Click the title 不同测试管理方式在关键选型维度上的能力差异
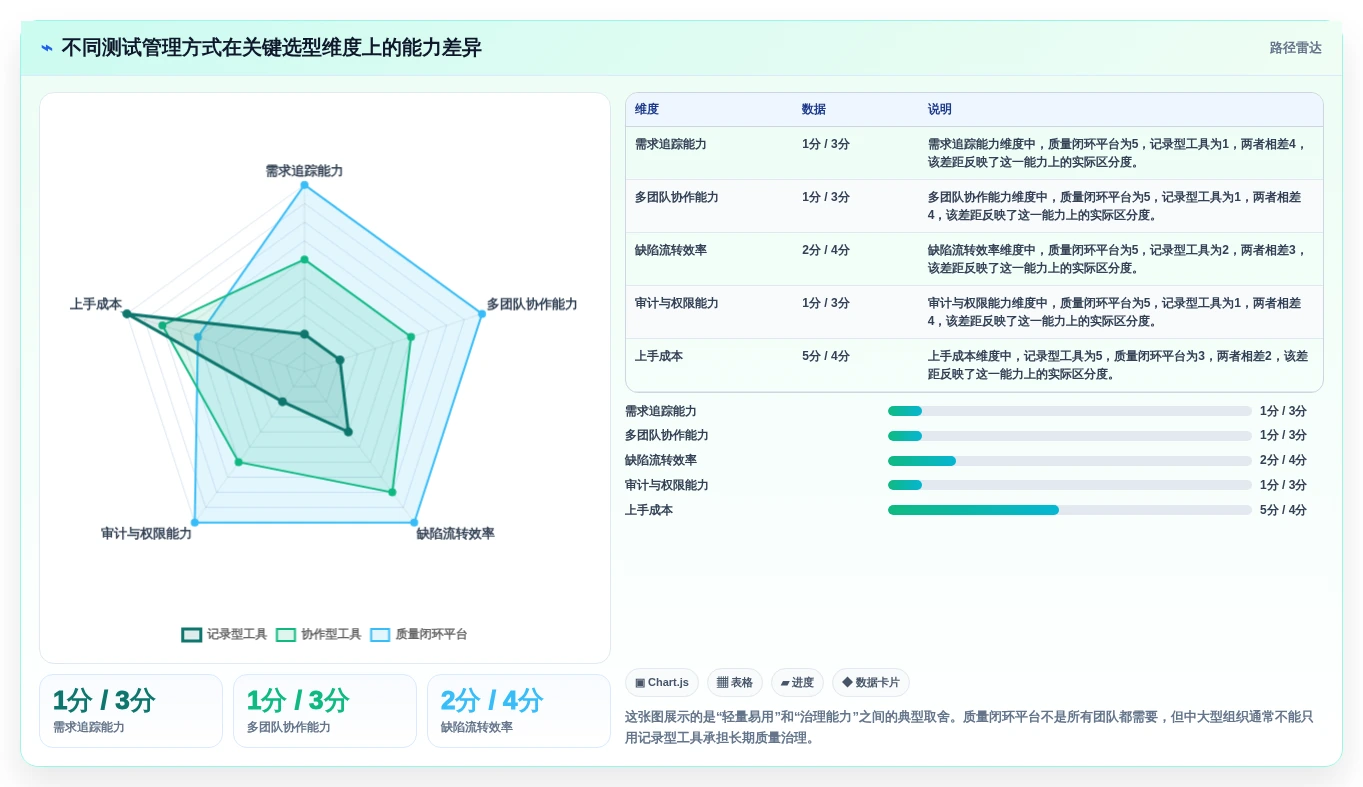Image resolution: width=1363 pixels, height=787 pixels. (271, 48)
